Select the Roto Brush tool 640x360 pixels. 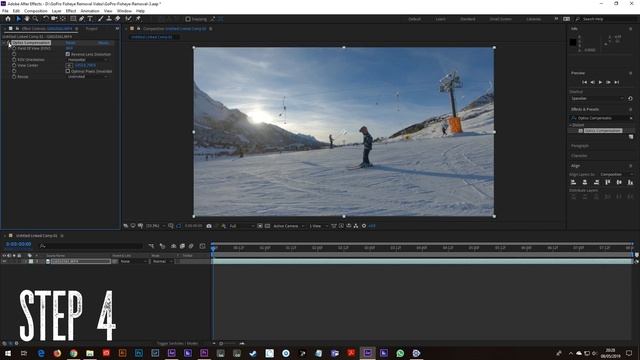coord(129,19)
